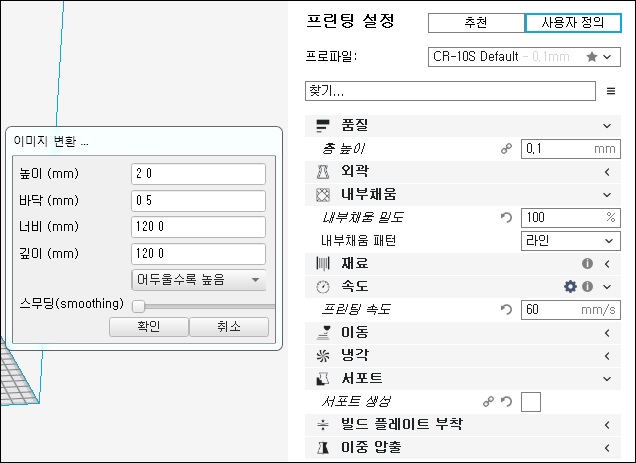Click the 이중 압출 (Dual extrusion) icon
This screenshot has height=463, width=636.
tap(323, 448)
